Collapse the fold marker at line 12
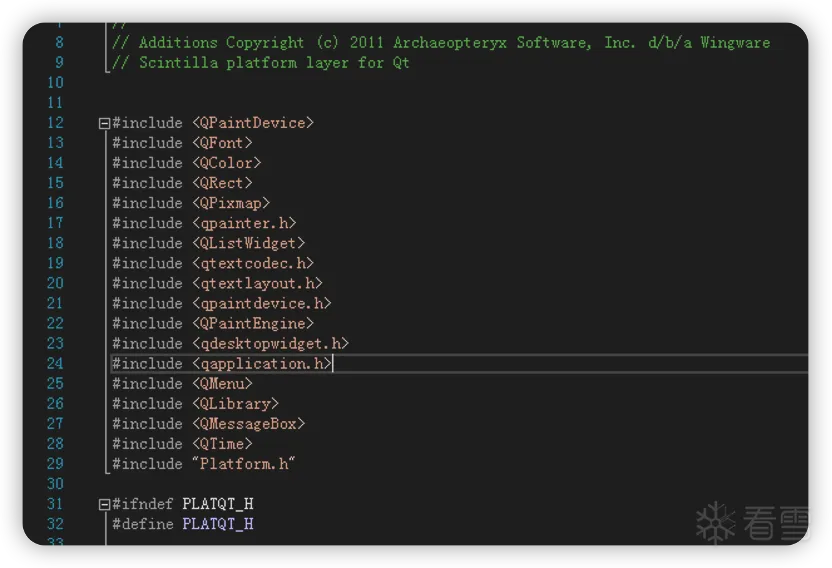 pyautogui.click(x=104, y=123)
